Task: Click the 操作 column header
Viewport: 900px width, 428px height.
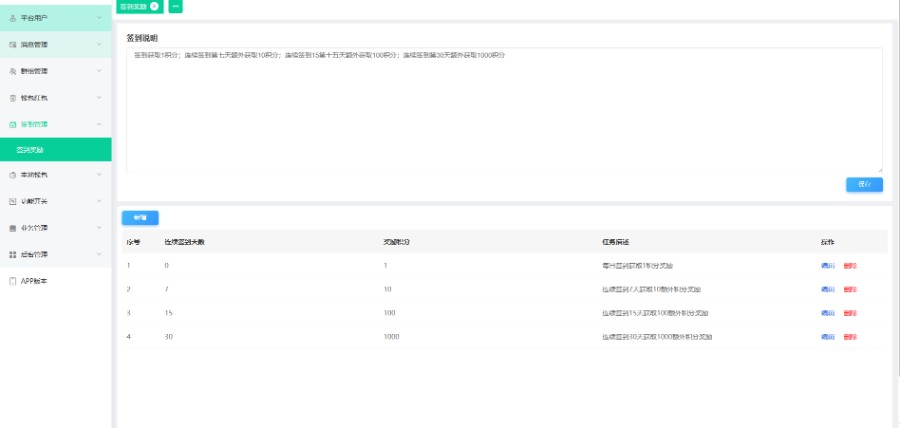Action: (x=828, y=242)
